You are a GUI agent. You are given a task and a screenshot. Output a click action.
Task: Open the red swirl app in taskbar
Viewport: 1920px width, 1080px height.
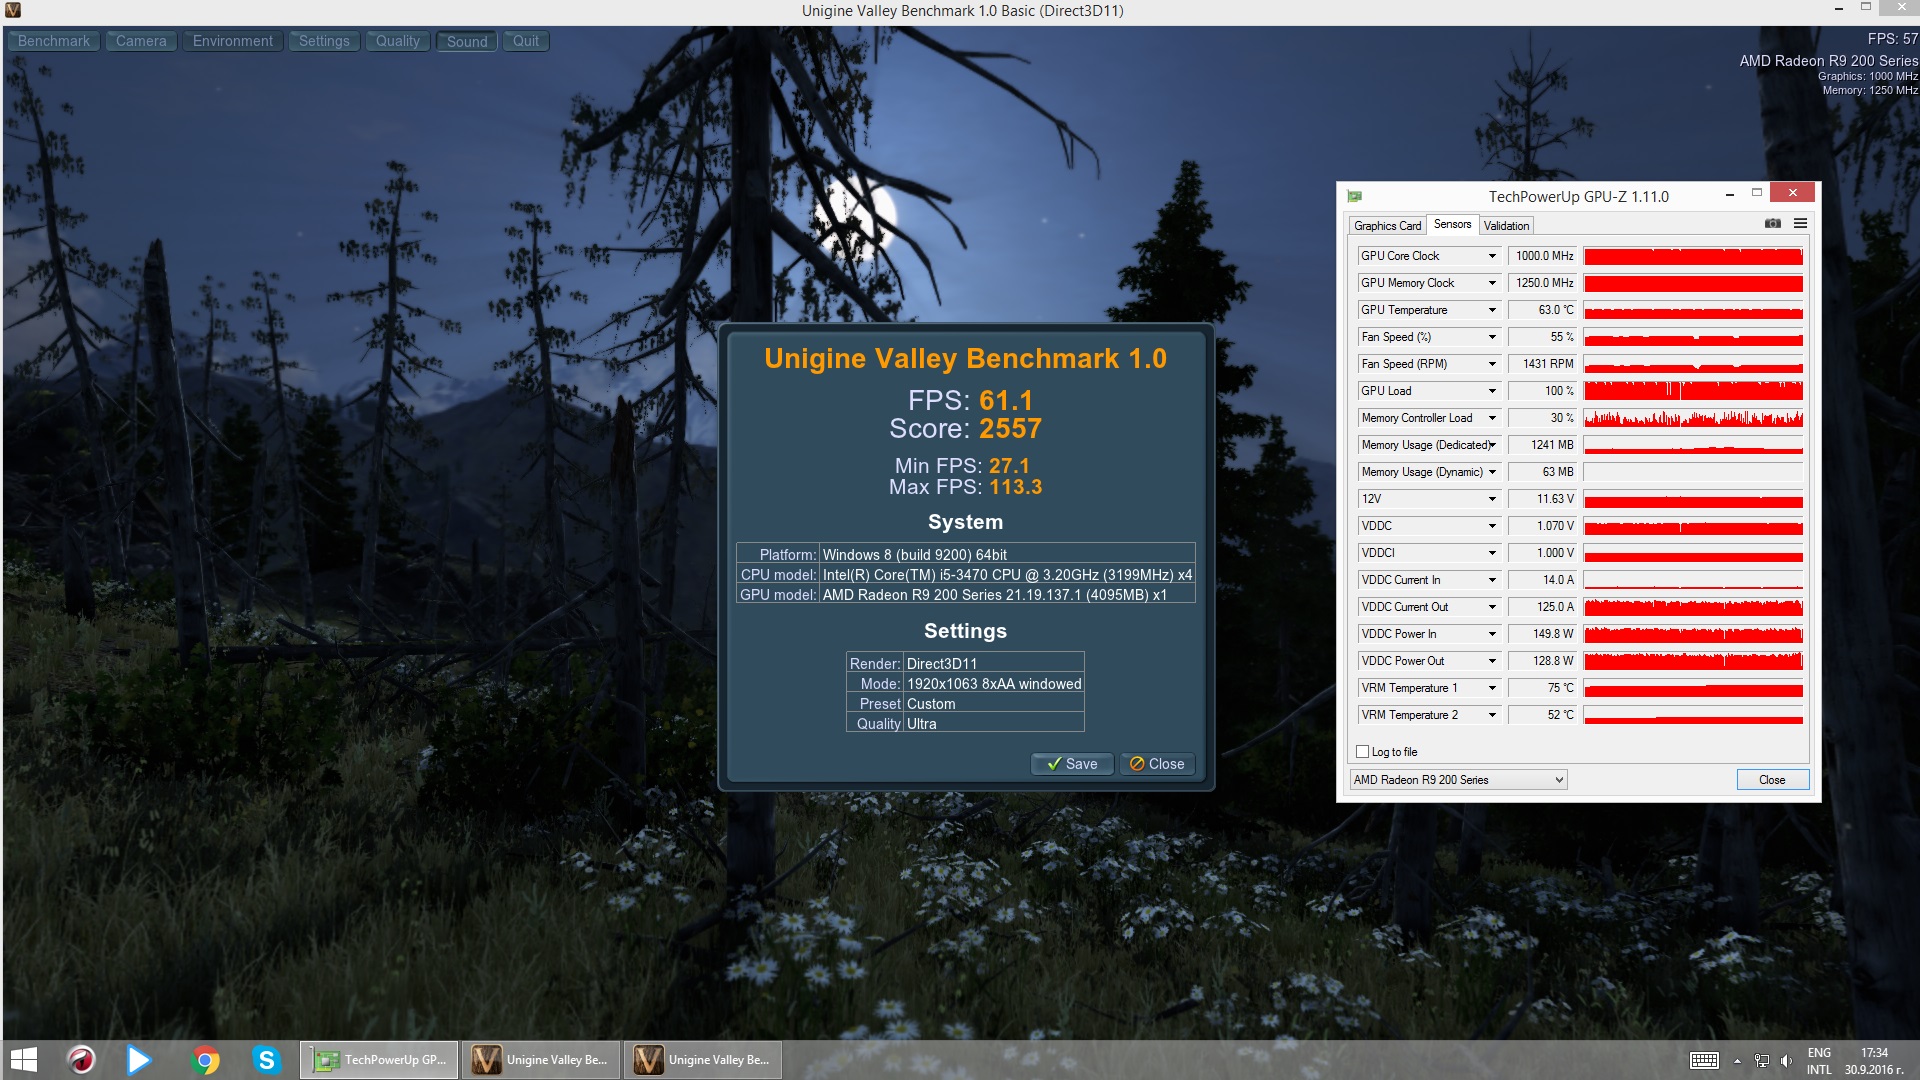point(81,1060)
